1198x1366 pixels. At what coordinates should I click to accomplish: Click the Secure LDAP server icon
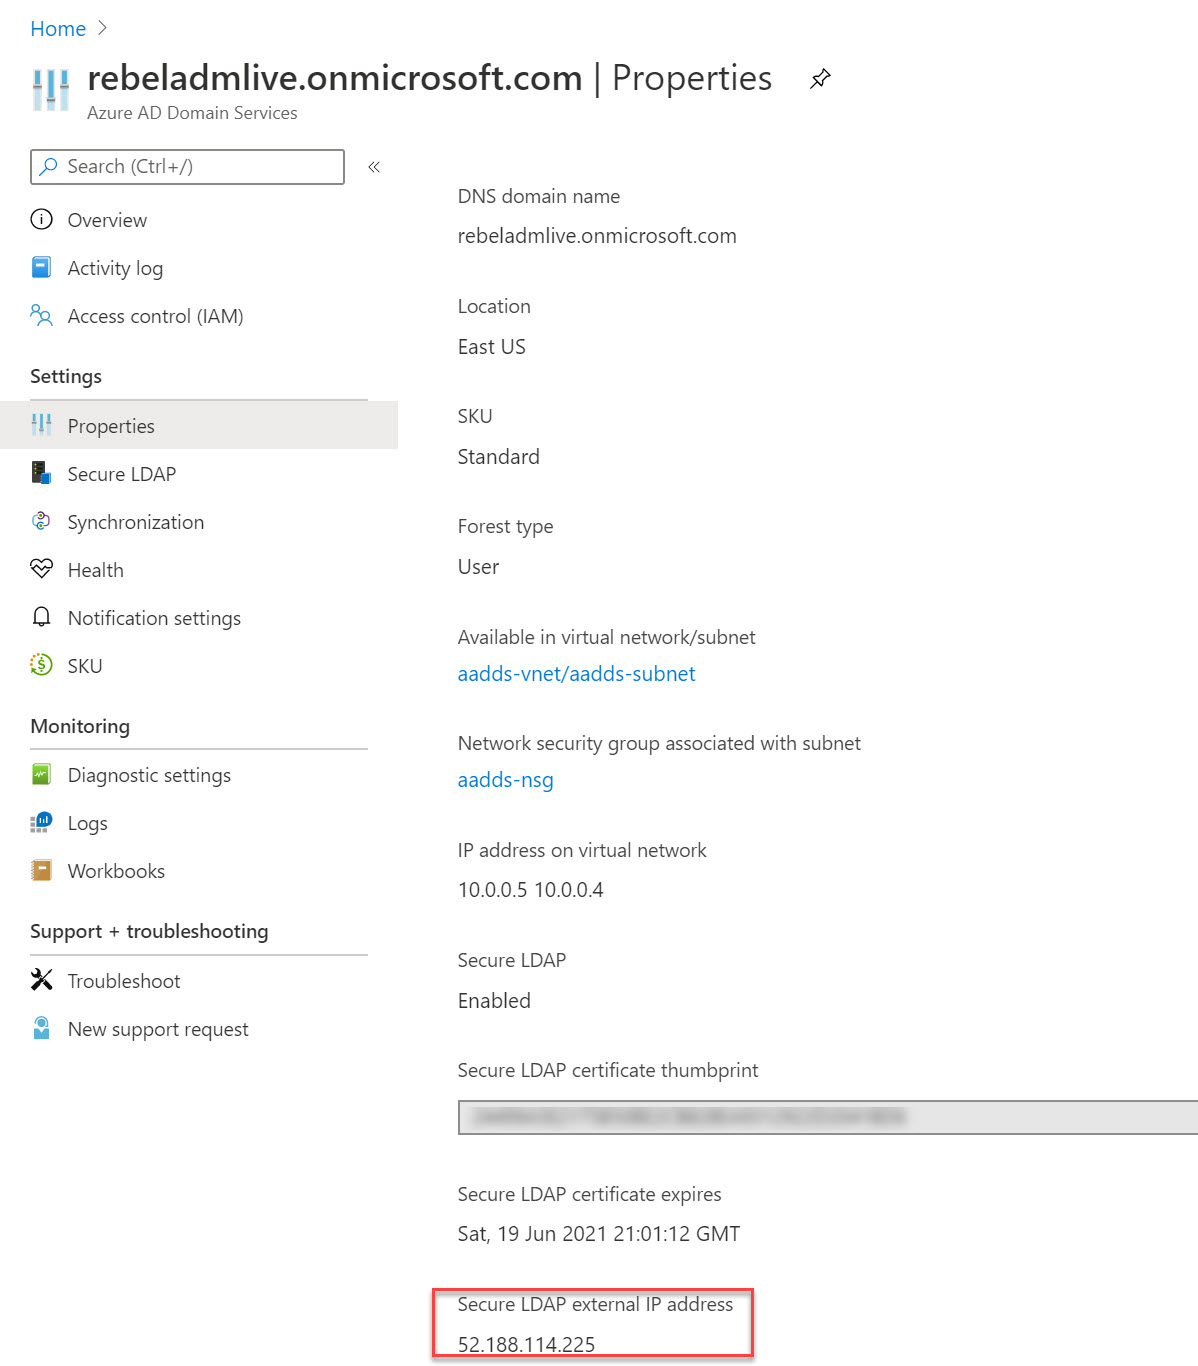point(41,472)
